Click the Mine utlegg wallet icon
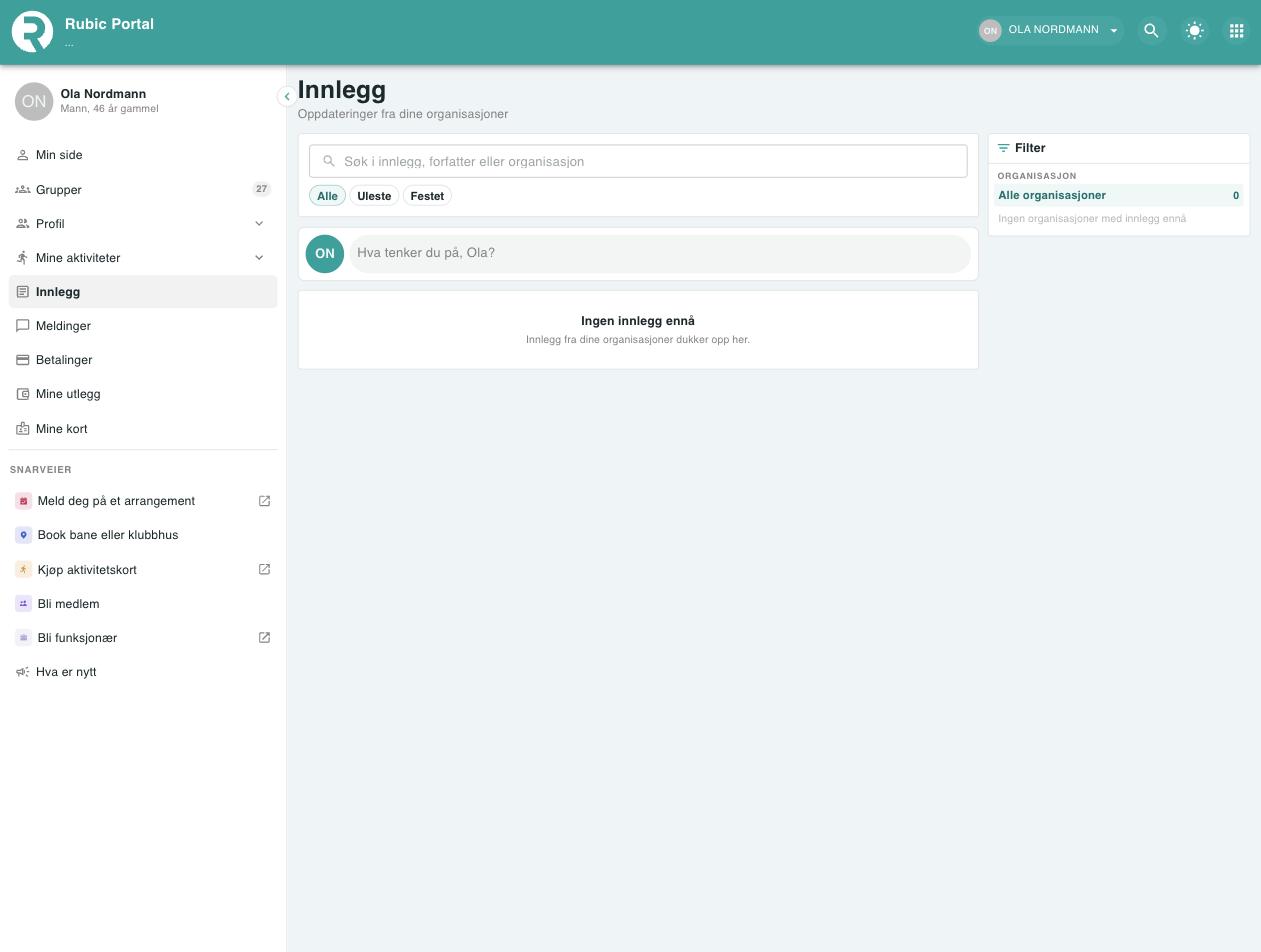 [23, 394]
